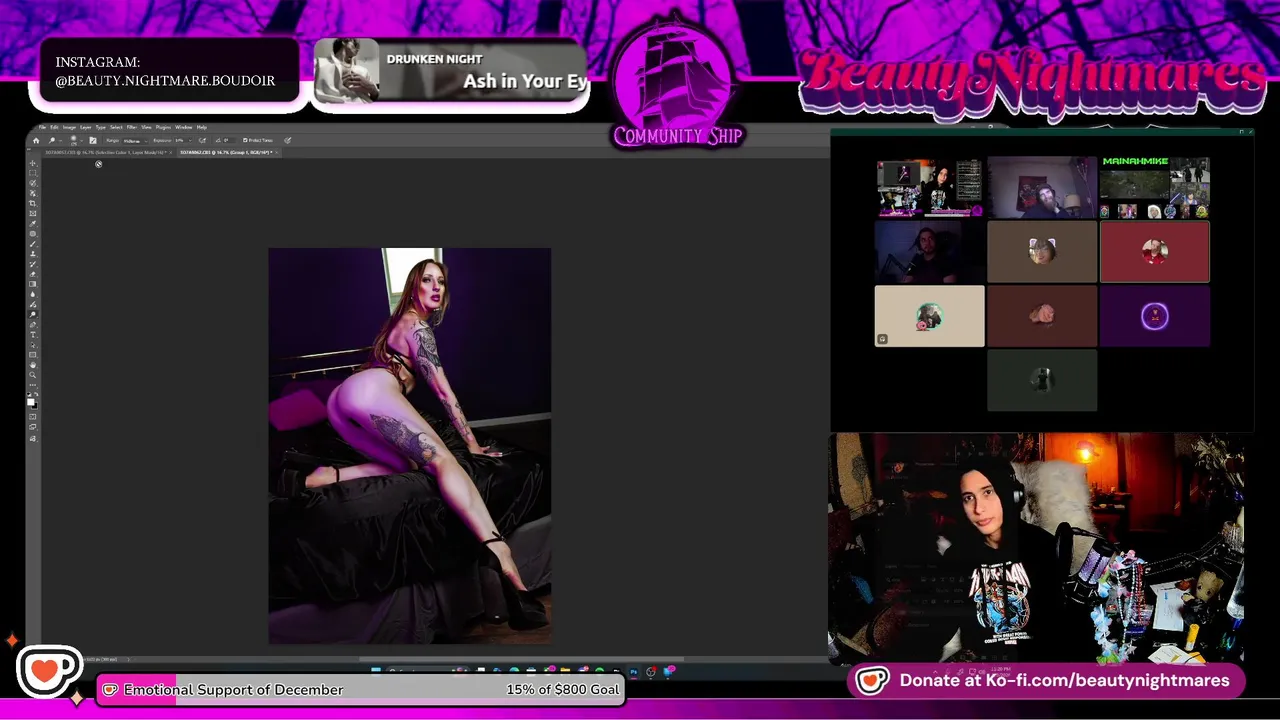Select the Rectangle shape tool

point(33,355)
